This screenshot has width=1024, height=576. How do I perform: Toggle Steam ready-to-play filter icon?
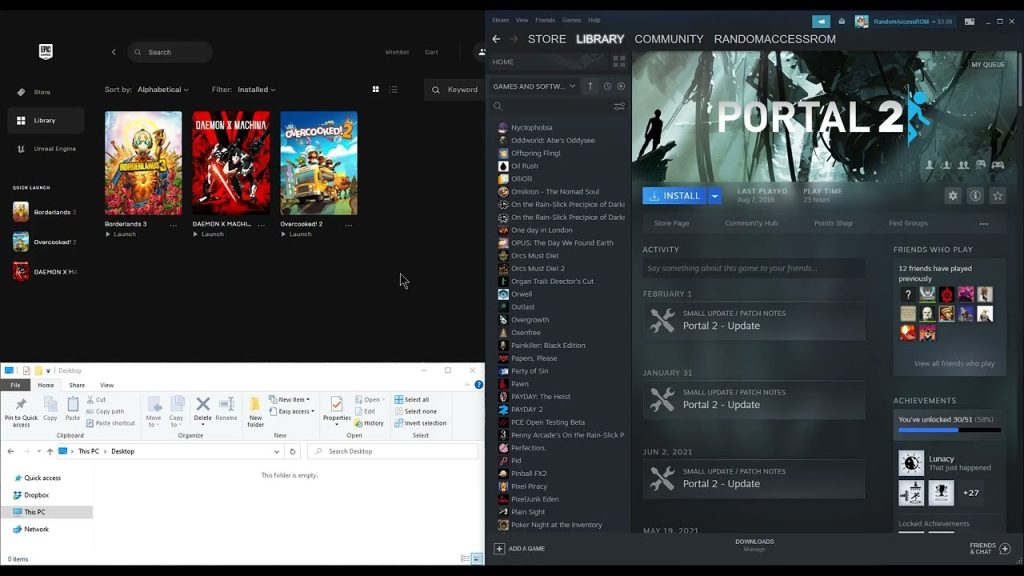pyautogui.click(x=621, y=86)
